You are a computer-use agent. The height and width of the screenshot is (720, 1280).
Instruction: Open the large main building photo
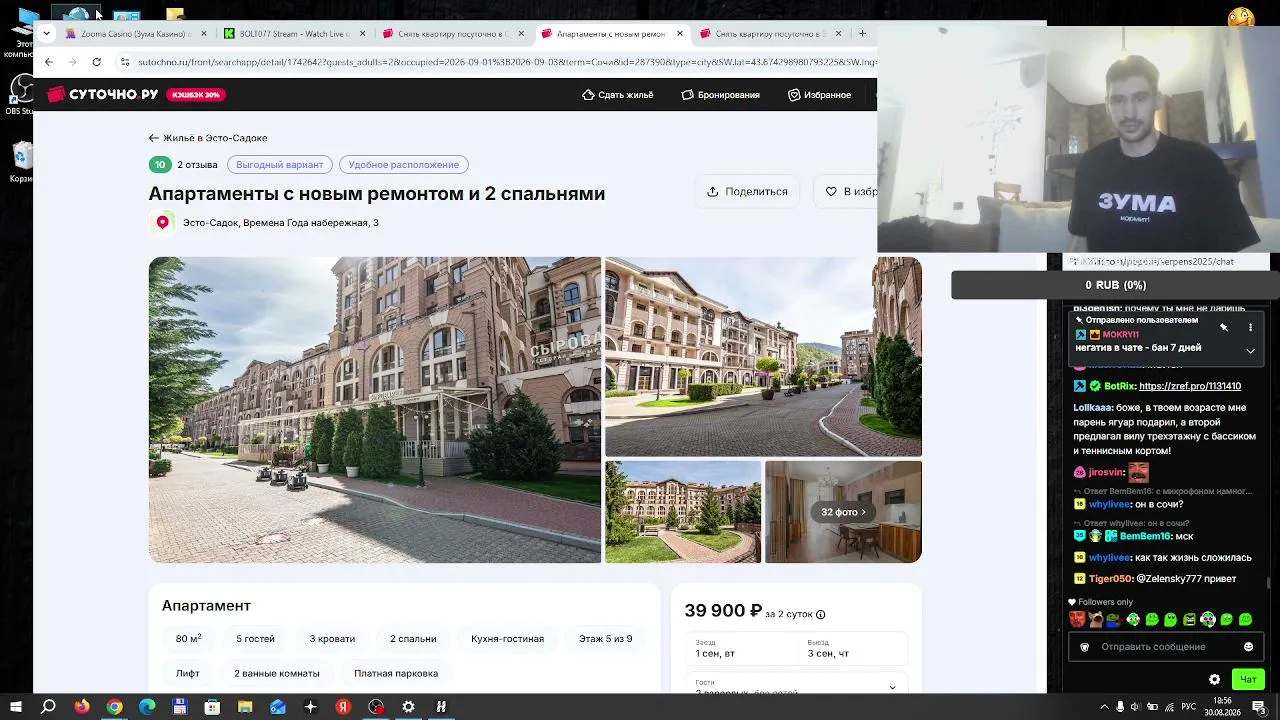point(375,410)
